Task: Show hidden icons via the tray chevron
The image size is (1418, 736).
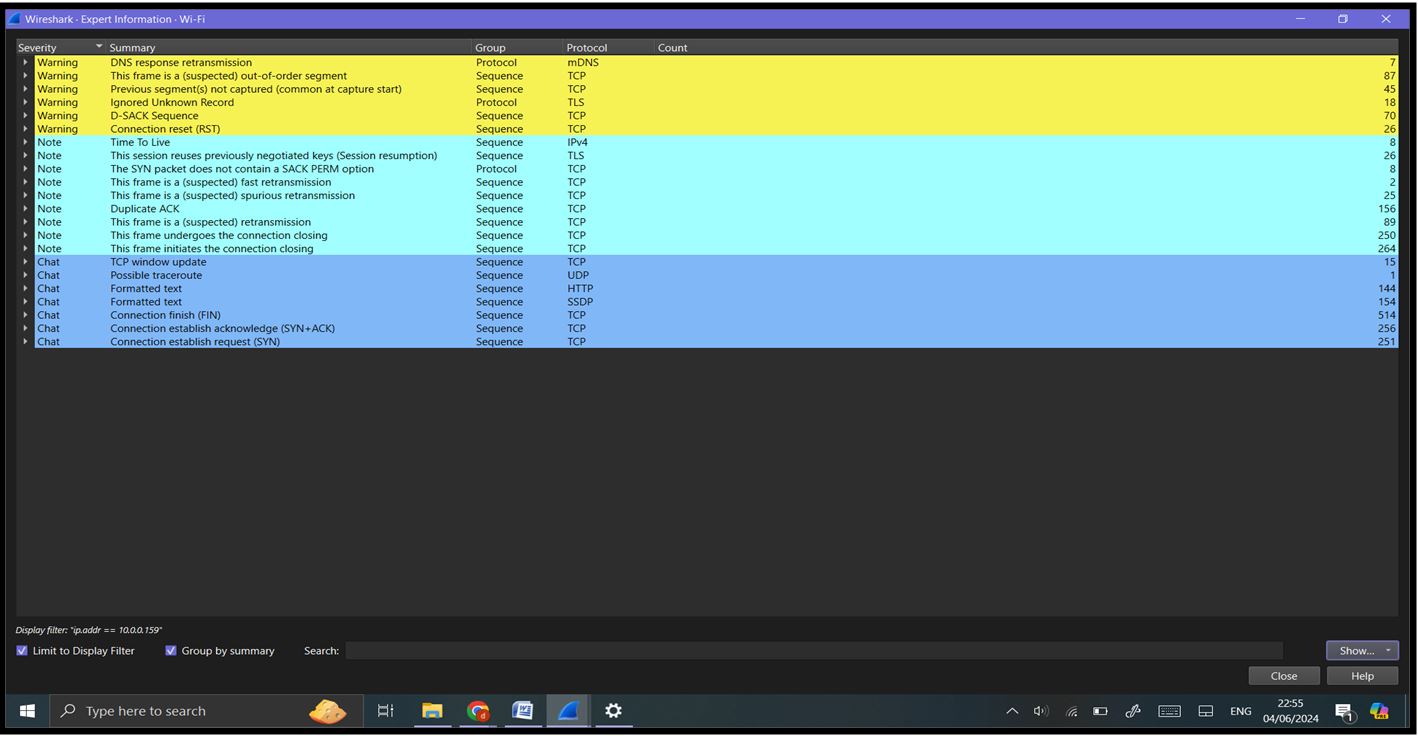Action: 1012,711
